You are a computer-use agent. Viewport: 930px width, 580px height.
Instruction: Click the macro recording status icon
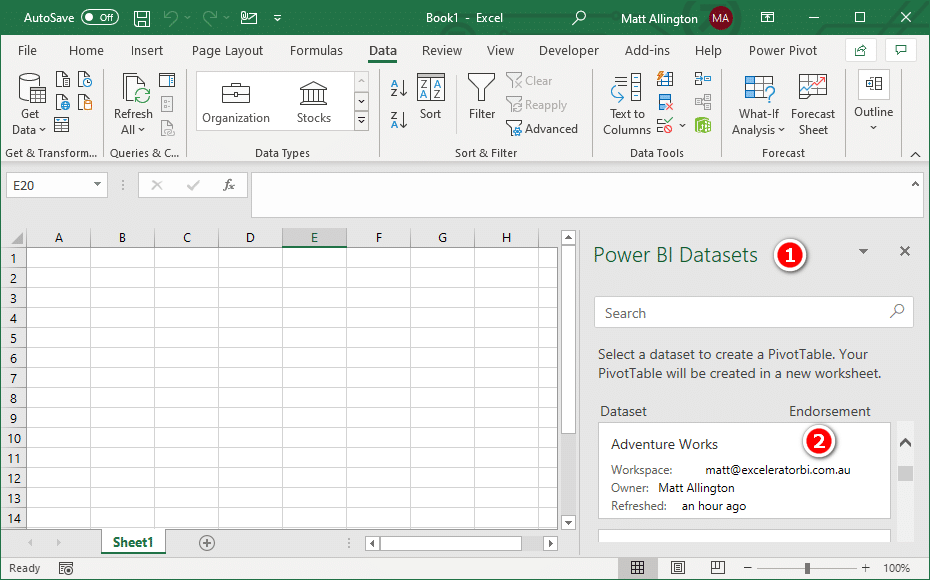click(x=66, y=569)
